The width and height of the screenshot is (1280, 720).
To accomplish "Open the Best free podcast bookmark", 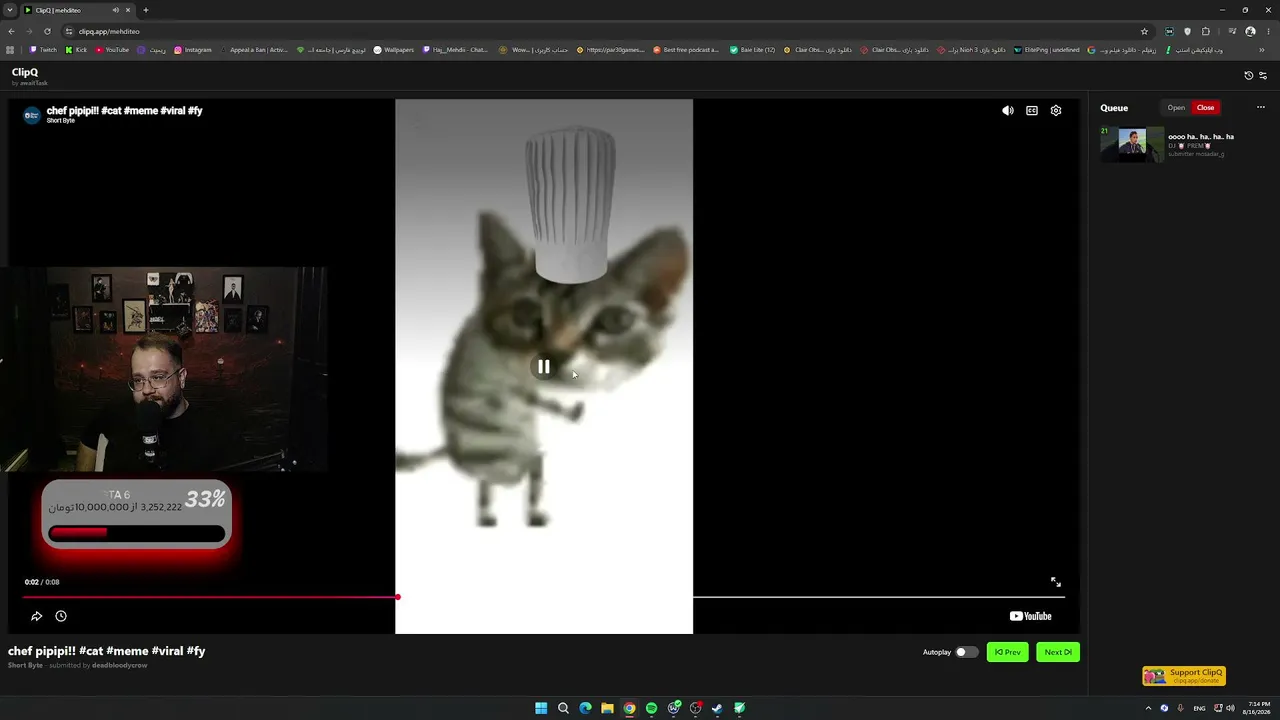I will coord(686,50).
